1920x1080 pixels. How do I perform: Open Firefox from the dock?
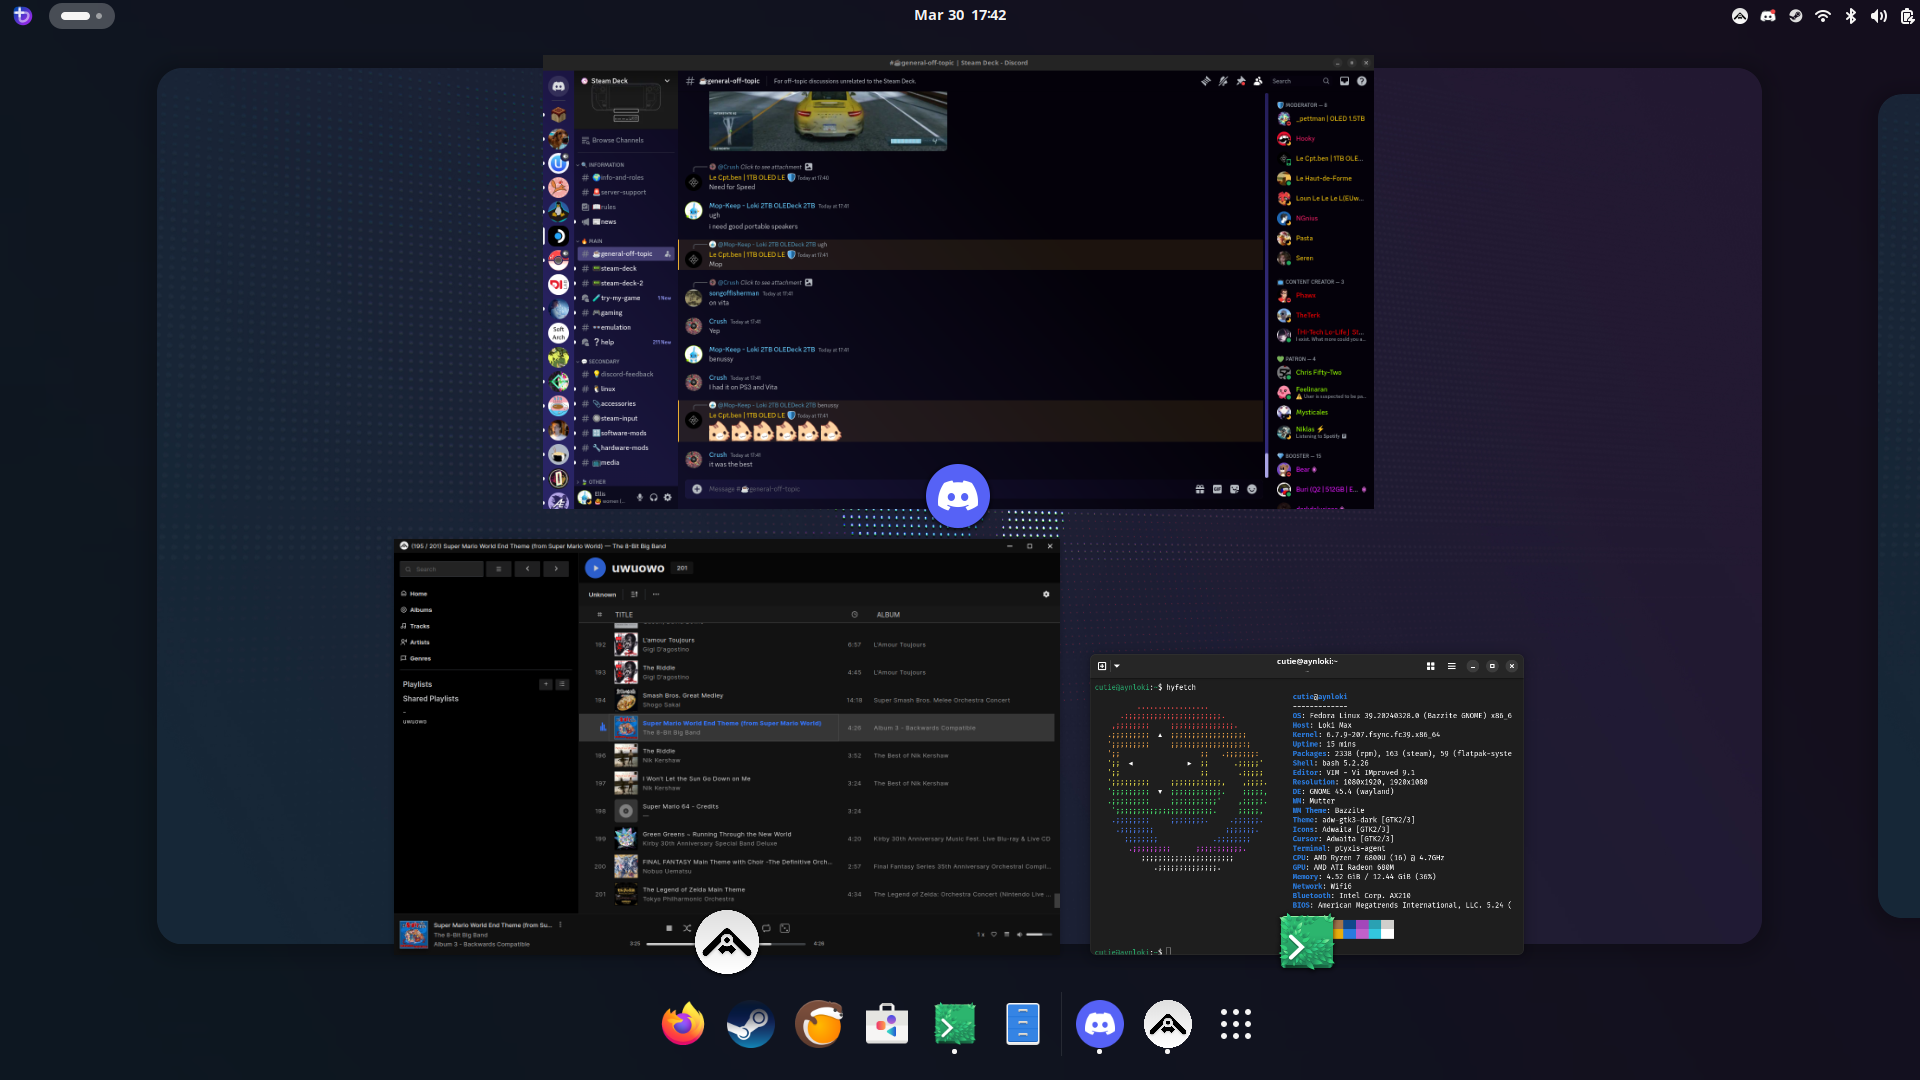(683, 1024)
